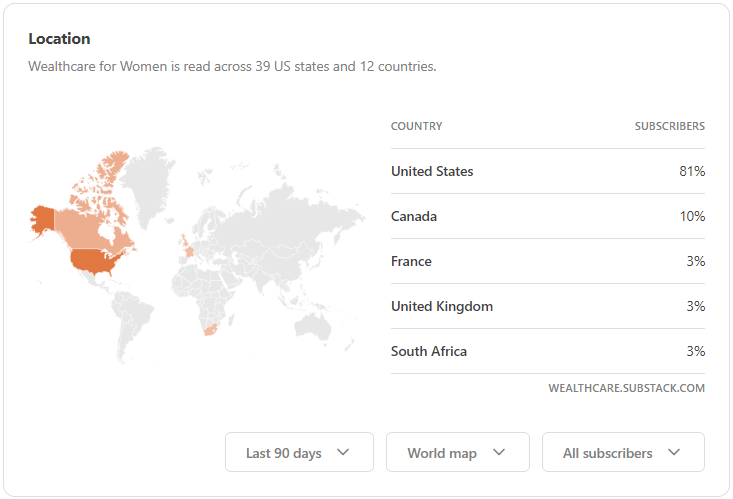
Task: Click the South Africa row label
Action: coord(429,351)
